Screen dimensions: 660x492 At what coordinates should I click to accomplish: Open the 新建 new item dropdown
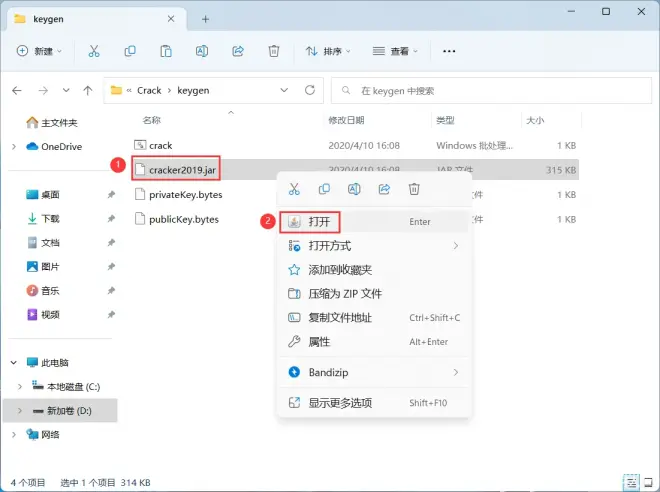(x=39, y=51)
